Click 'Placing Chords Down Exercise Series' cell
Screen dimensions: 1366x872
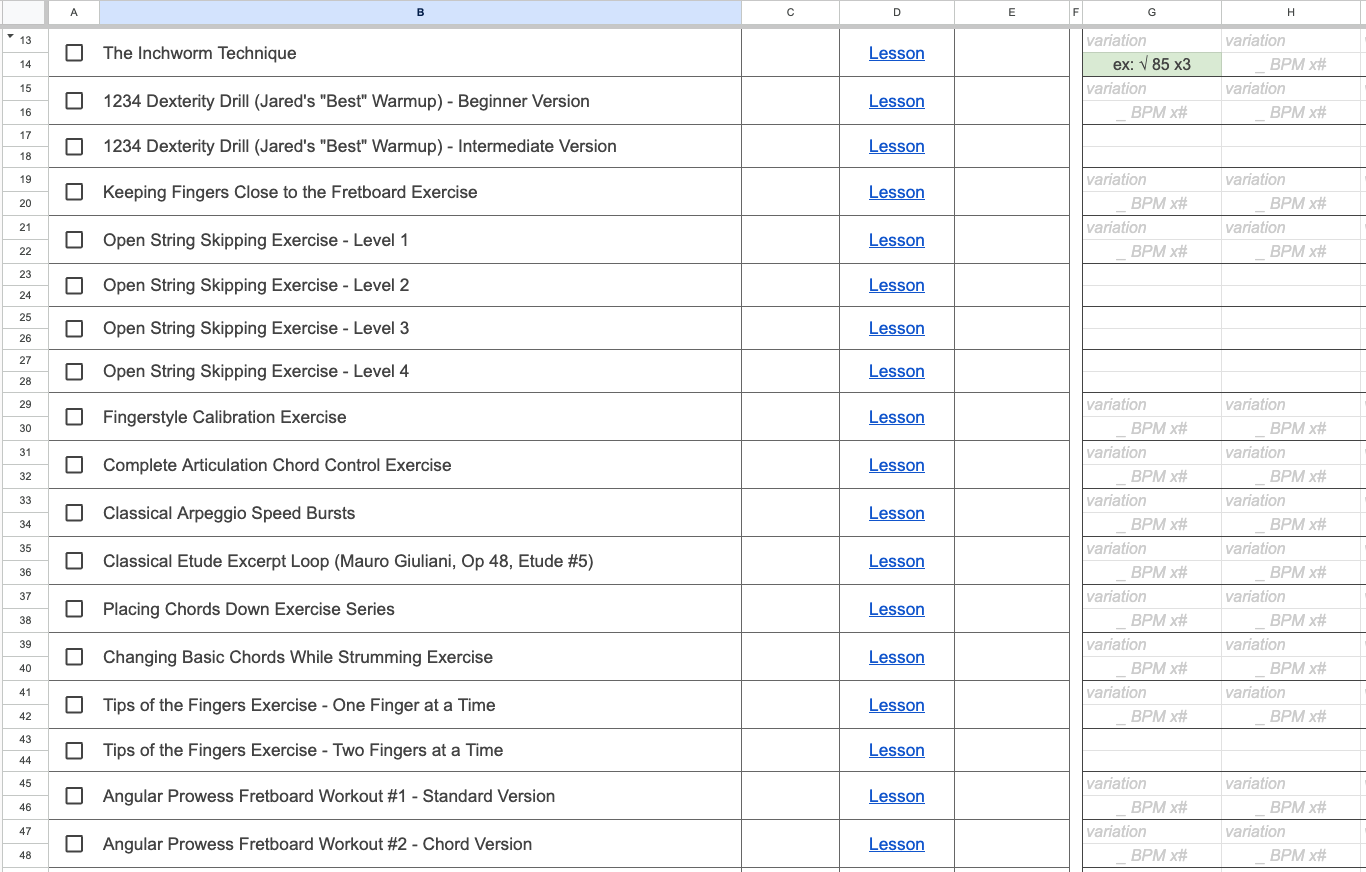(x=420, y=609)
